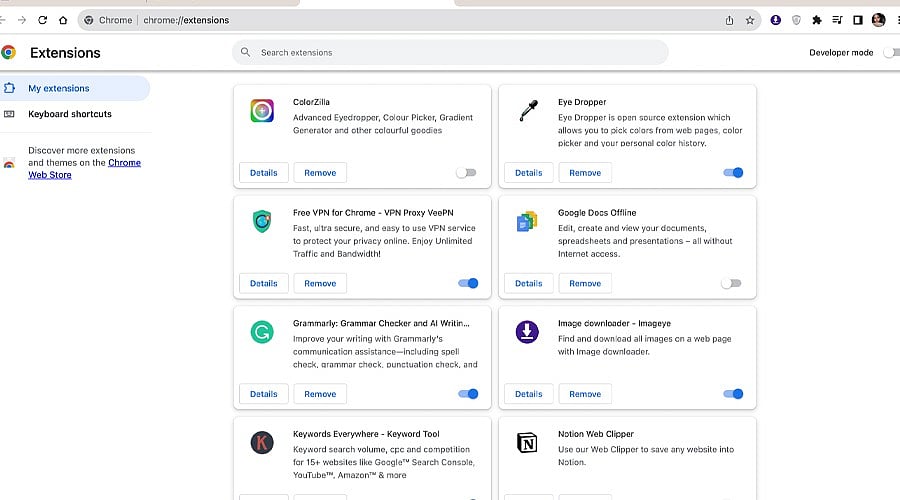Open the profile avatar menu
Image resolution: width=900 pixels, height=500 pixels.
(x=878, y=20)
